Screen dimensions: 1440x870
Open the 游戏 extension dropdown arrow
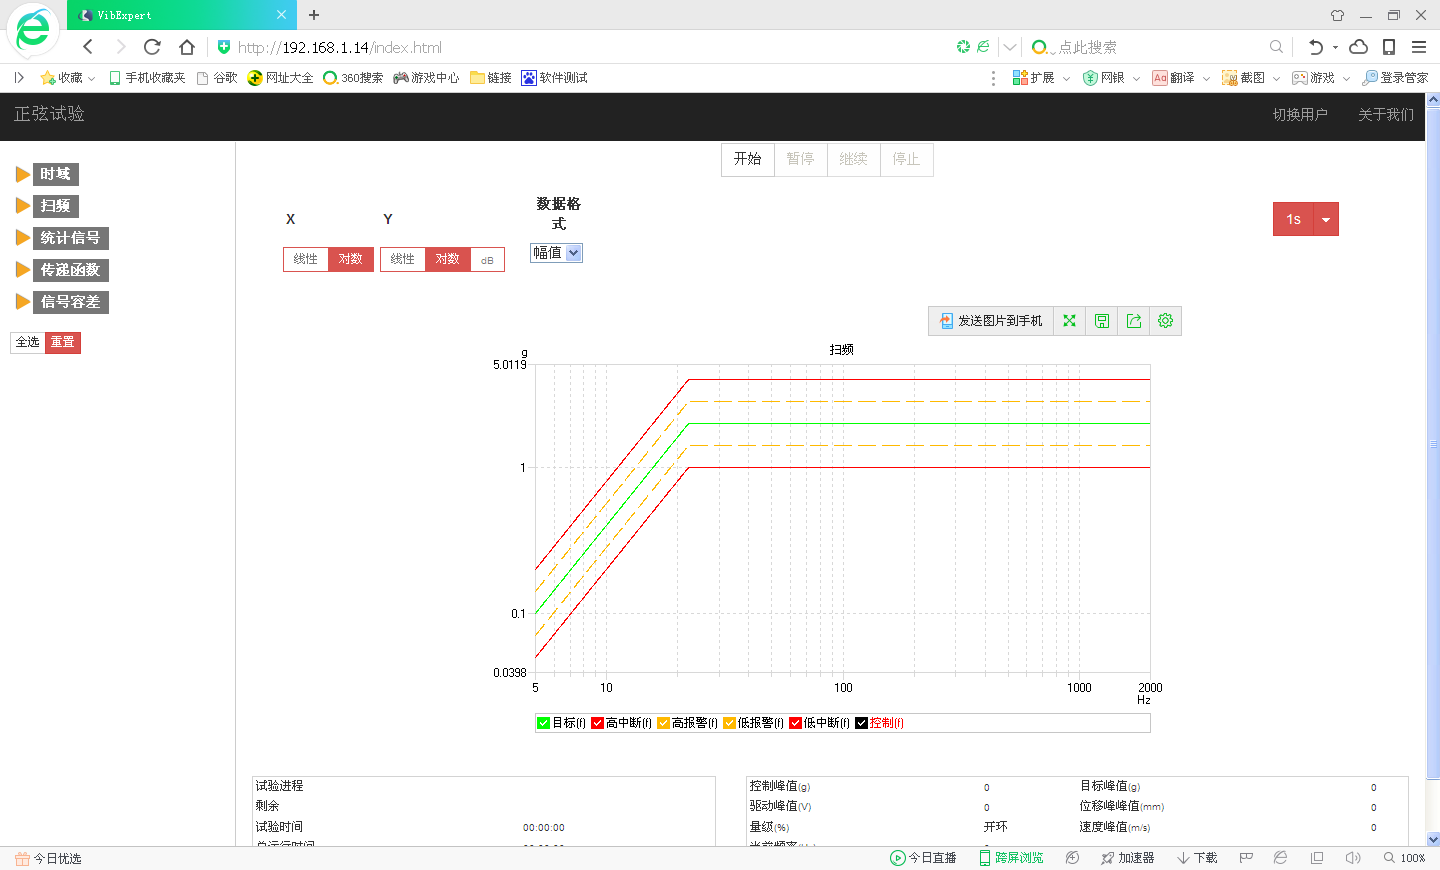pyautogui.click(x=1346, y=78)
